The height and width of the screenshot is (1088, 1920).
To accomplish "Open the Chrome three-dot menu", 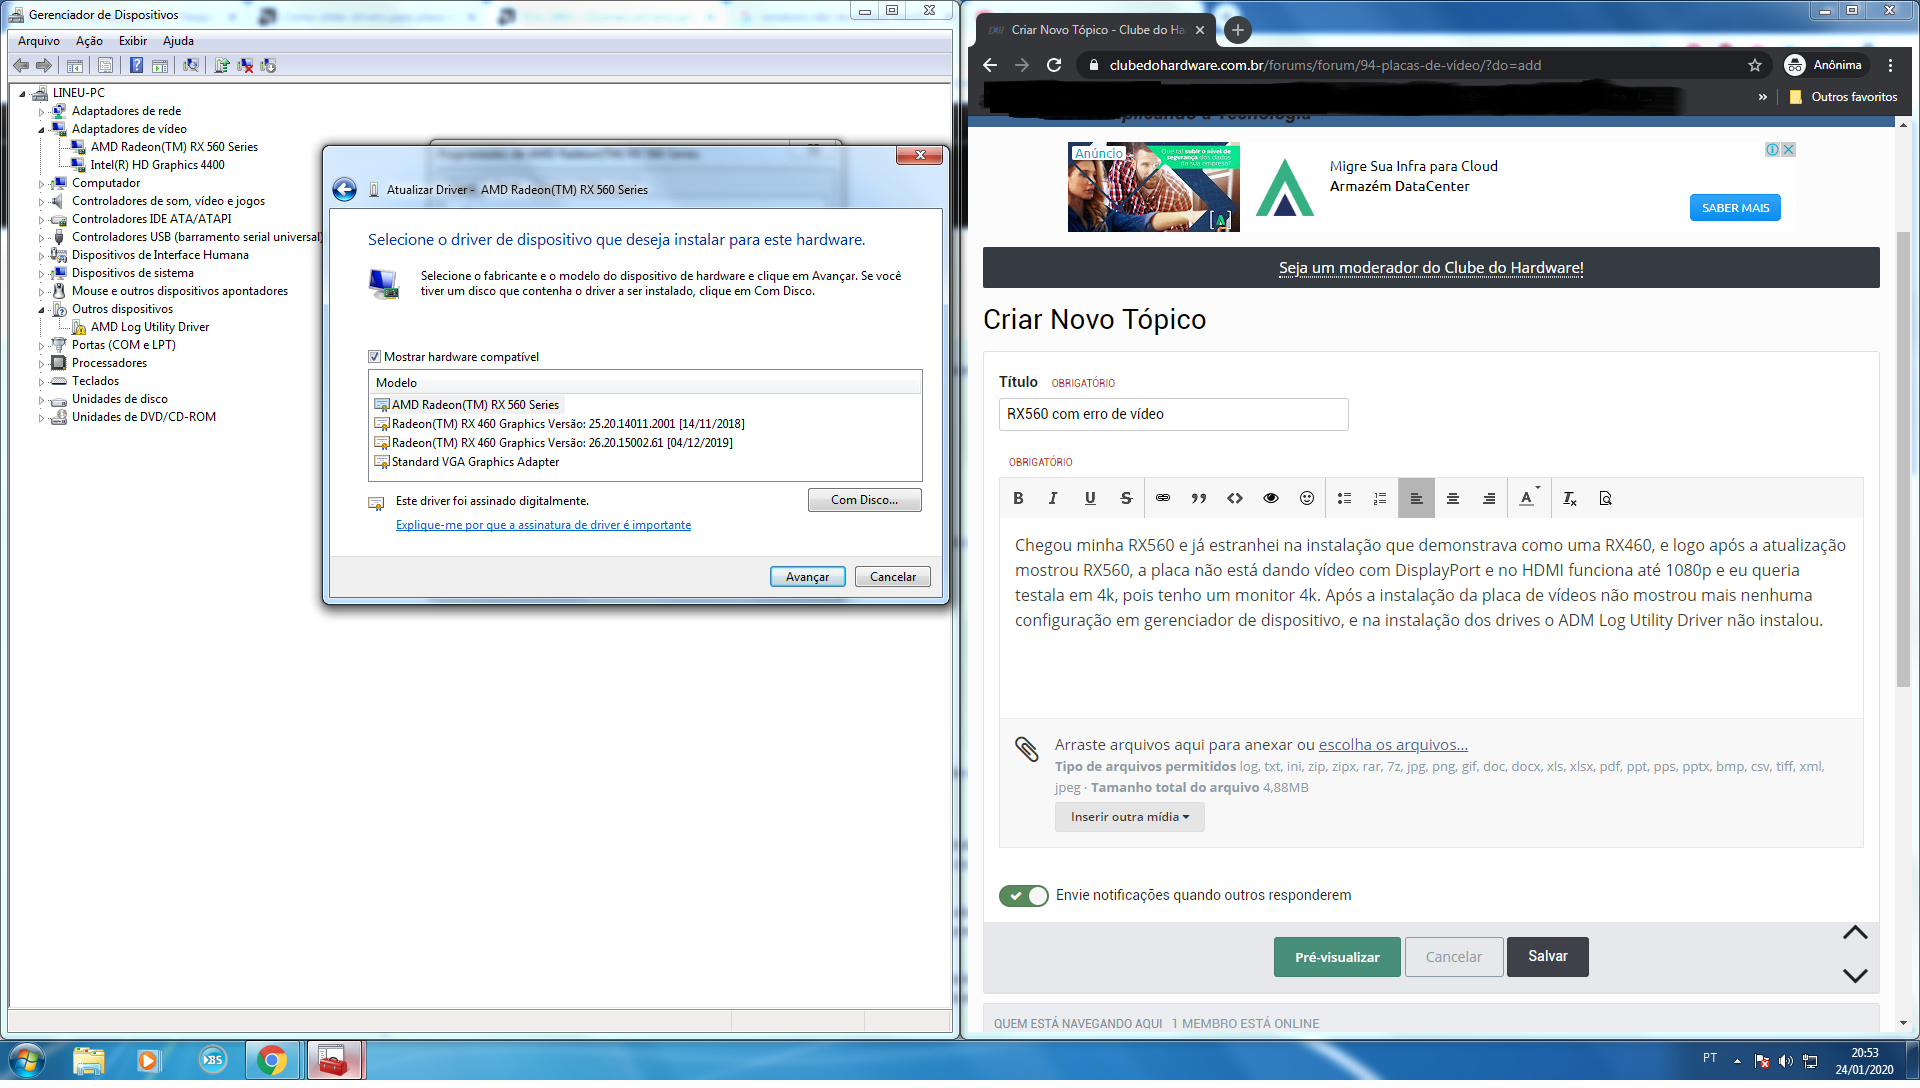I will (x=1890, y=65).
